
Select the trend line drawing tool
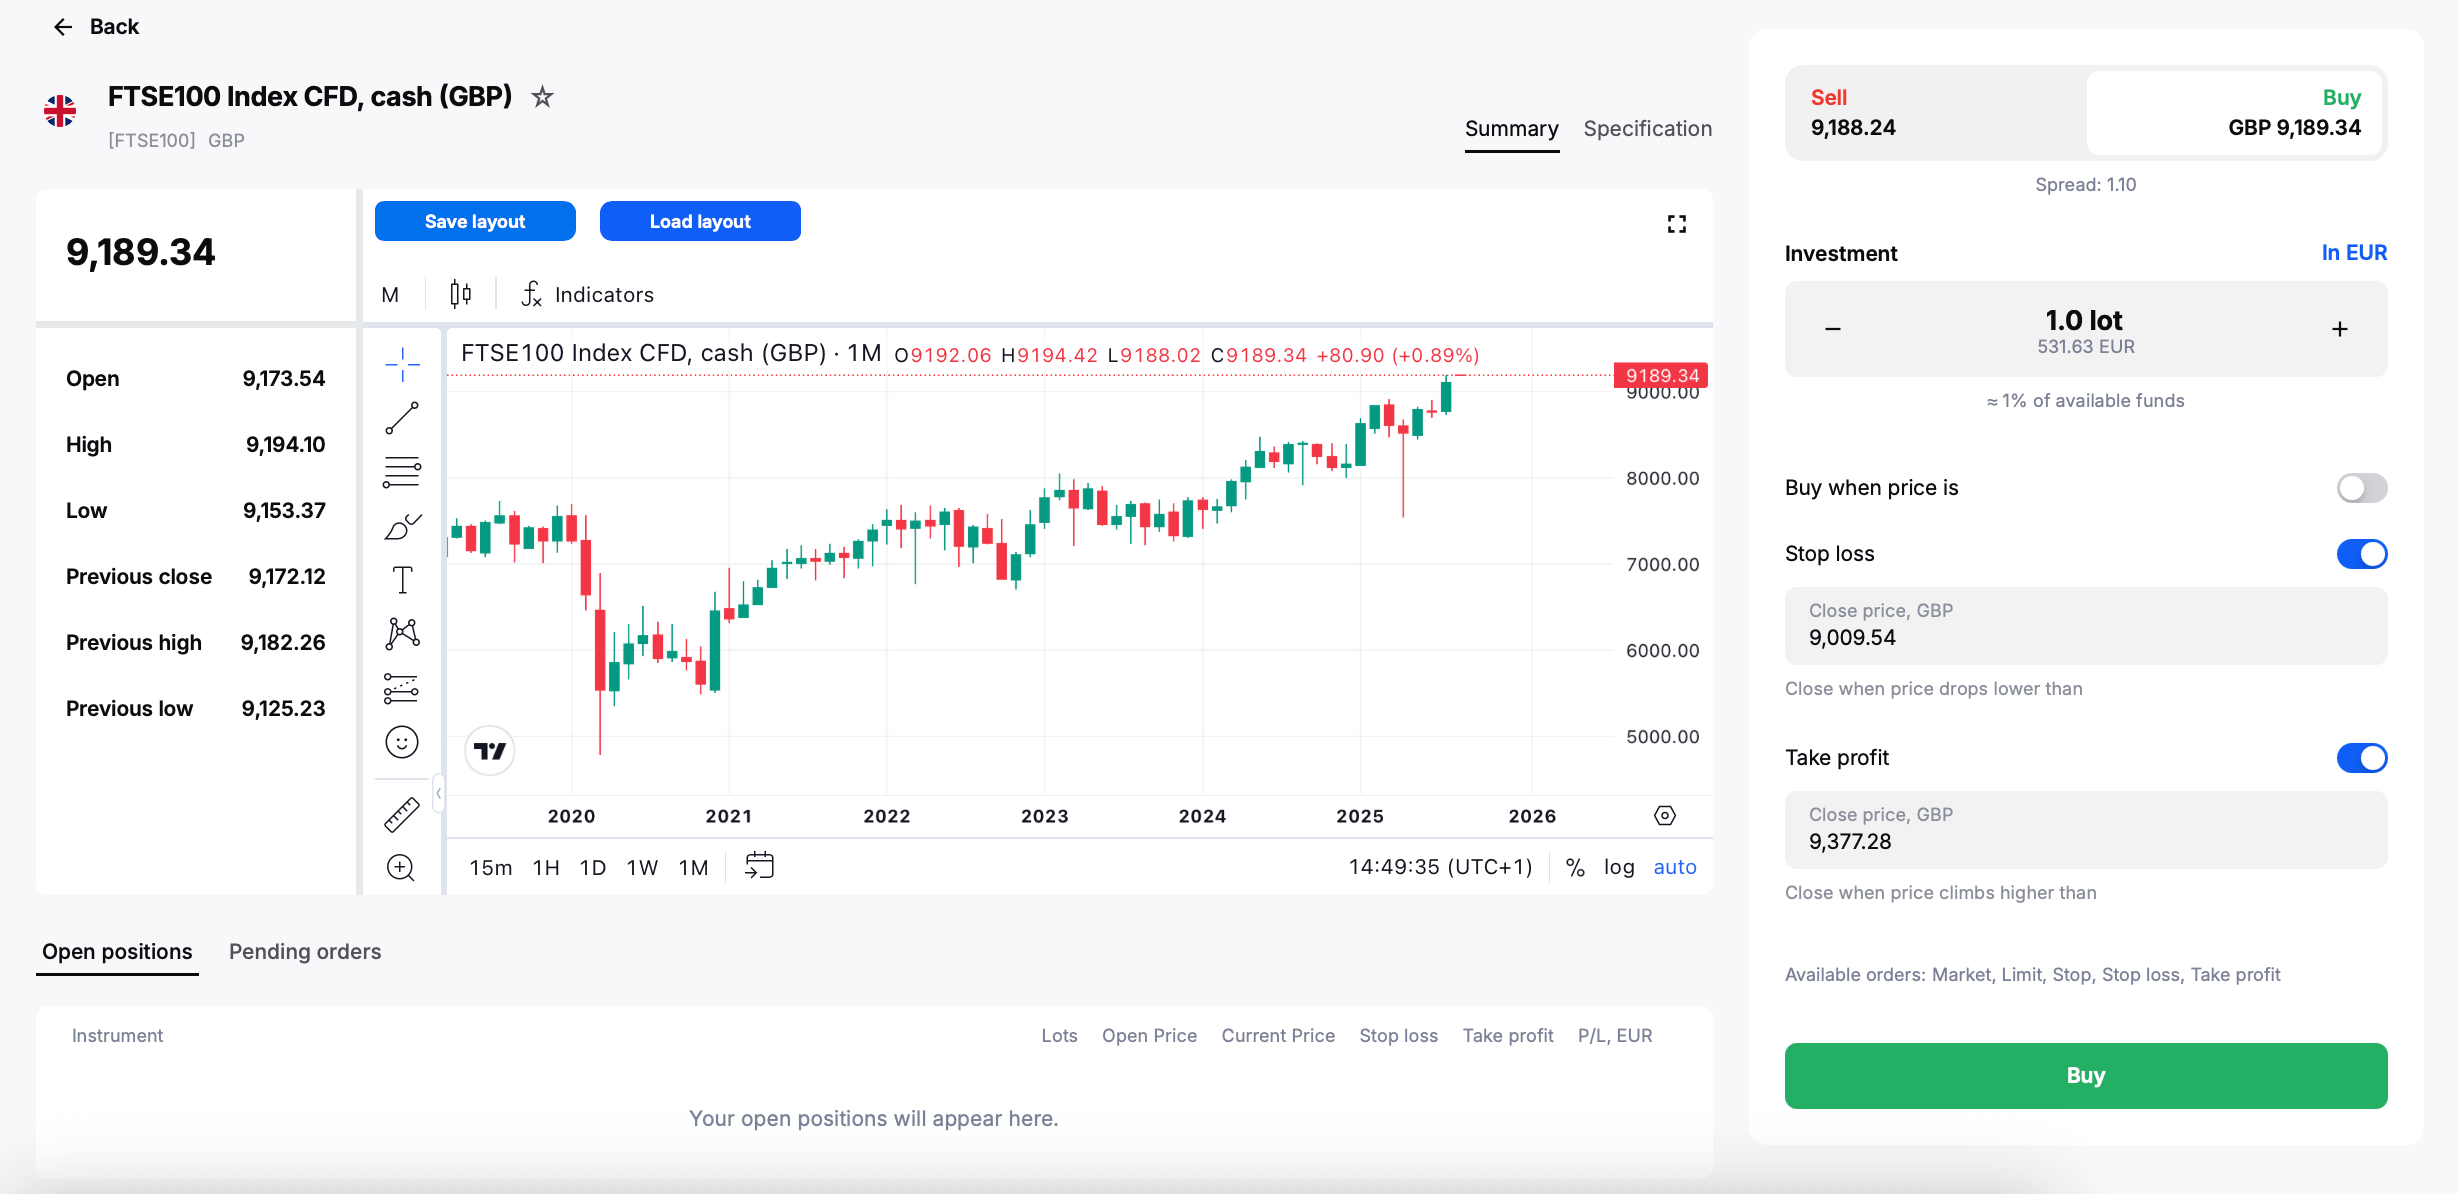(x=402, y=419)
